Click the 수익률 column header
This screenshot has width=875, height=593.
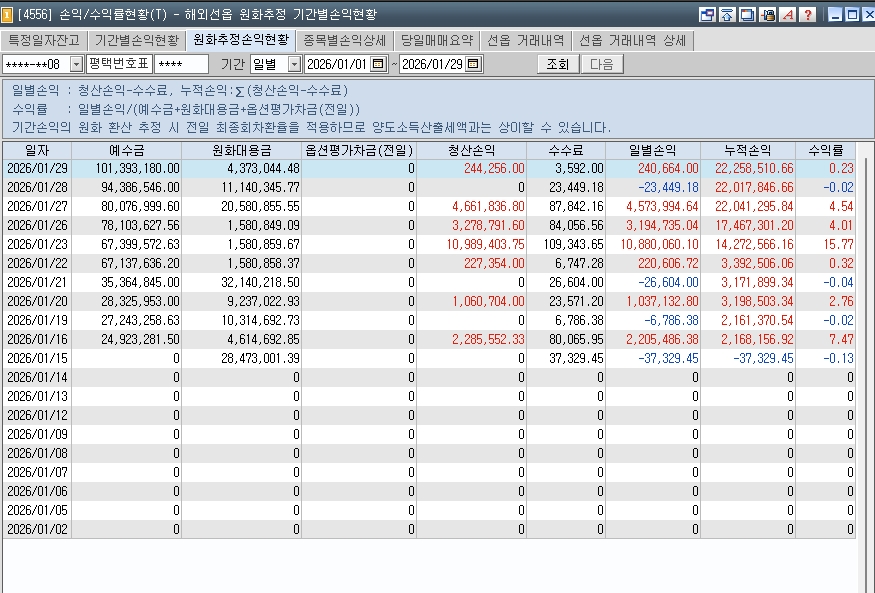point(825,151)
